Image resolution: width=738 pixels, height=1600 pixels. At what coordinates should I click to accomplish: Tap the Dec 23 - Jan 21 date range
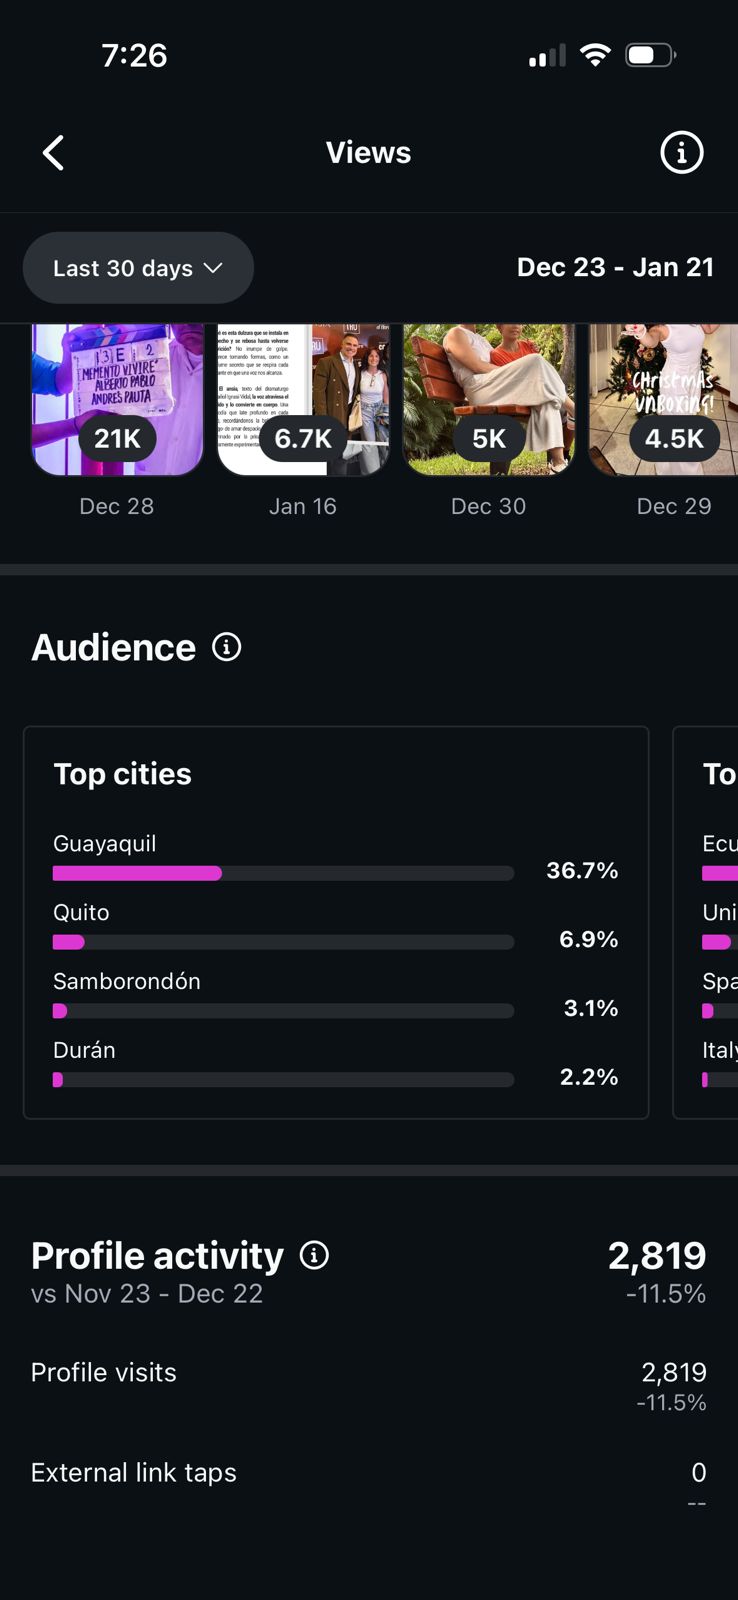(x=615, y=268)
